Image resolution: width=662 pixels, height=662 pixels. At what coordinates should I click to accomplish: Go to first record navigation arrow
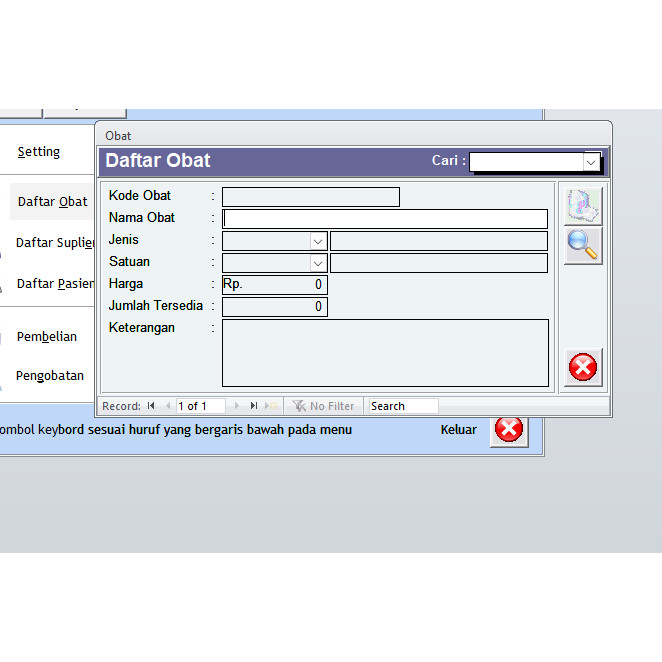151,406
